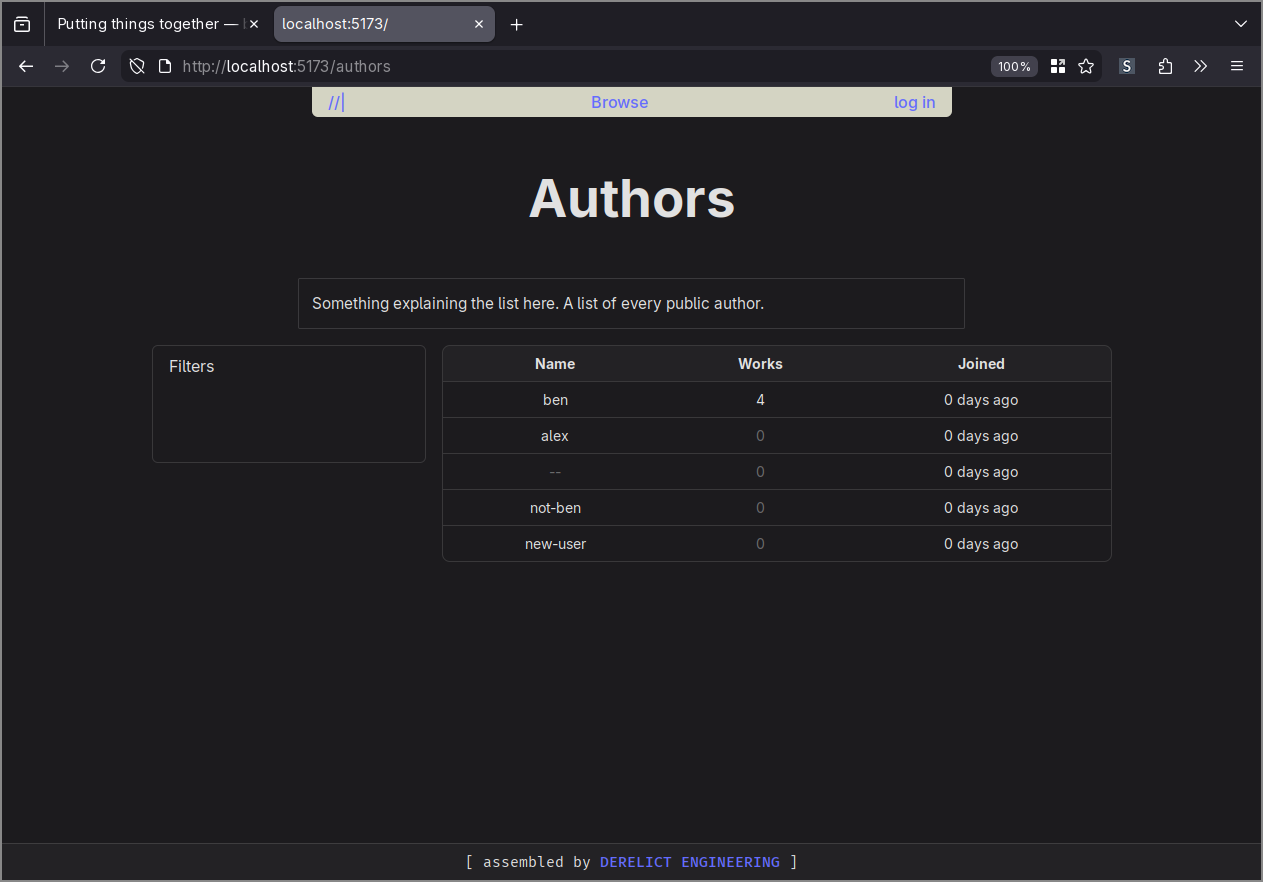Open the 100% zoom level indicator
Viewport: 1263px width, 882px height.
click(x=1014, y=66)
